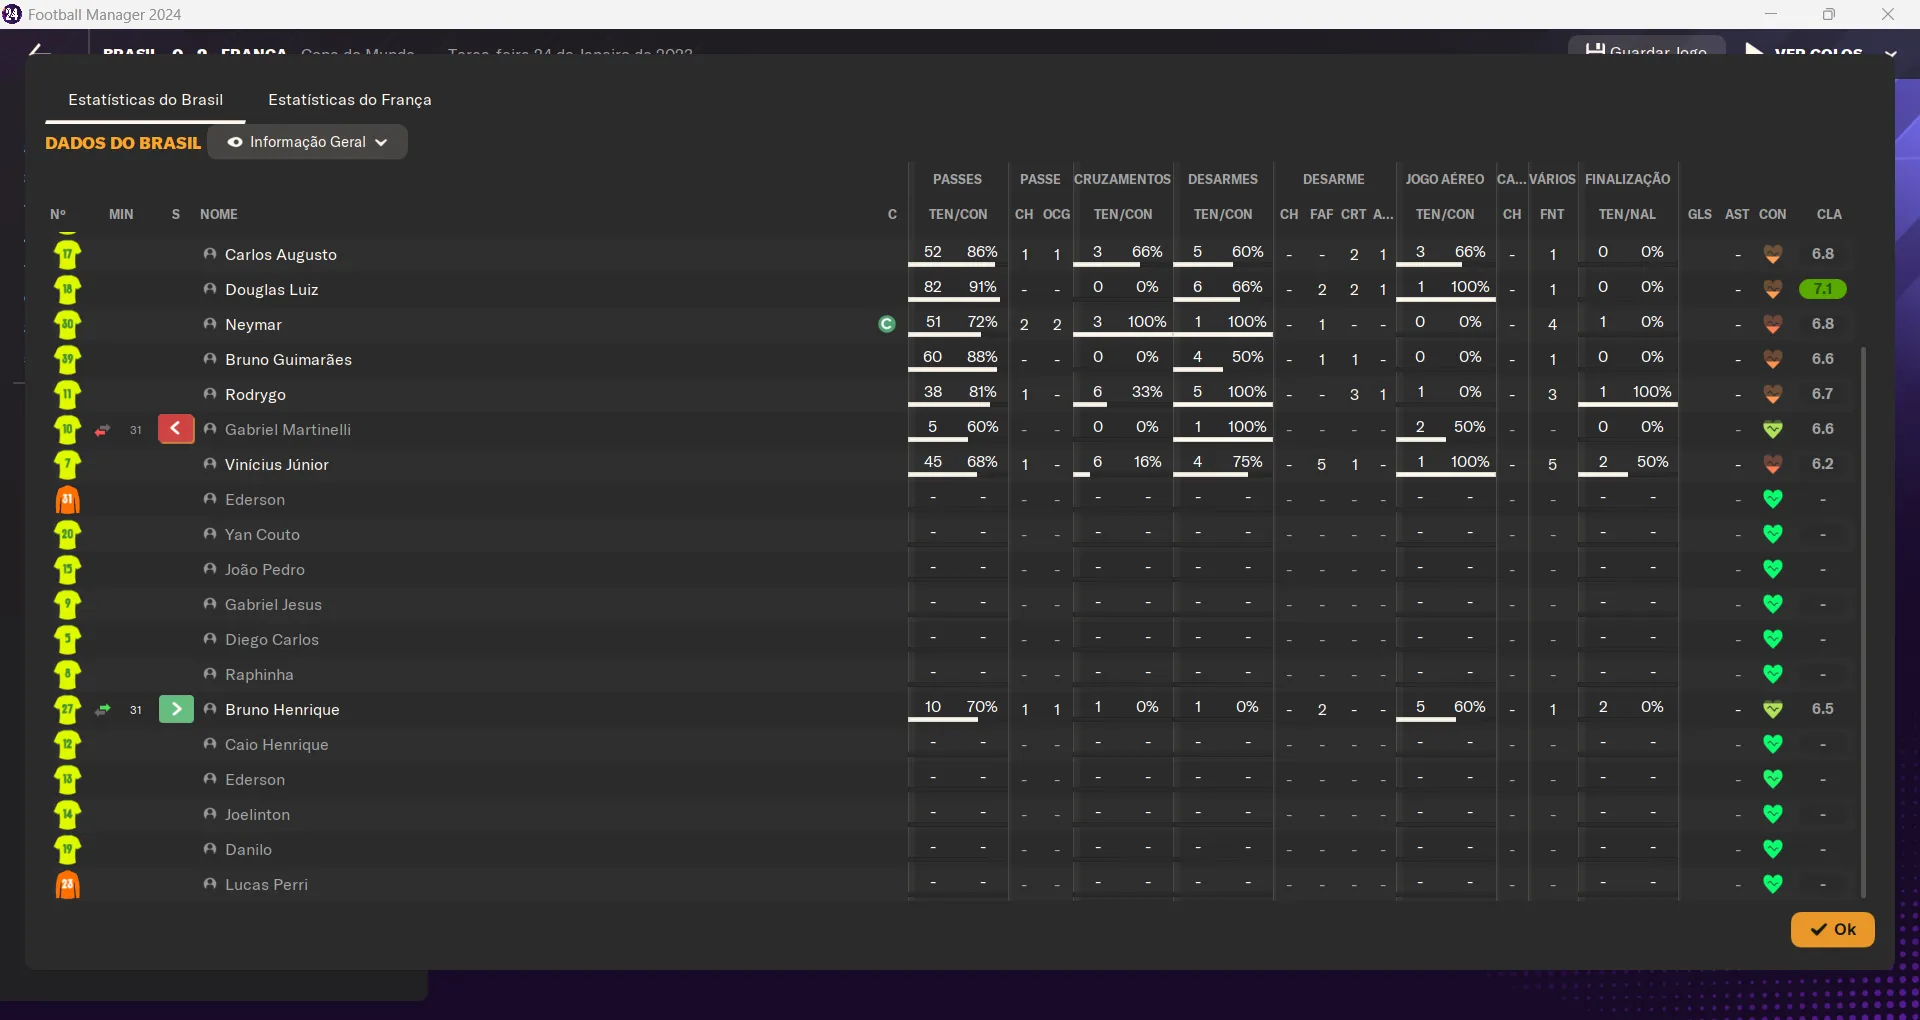Switch to Estatísticas do França tab

(349, 100)
